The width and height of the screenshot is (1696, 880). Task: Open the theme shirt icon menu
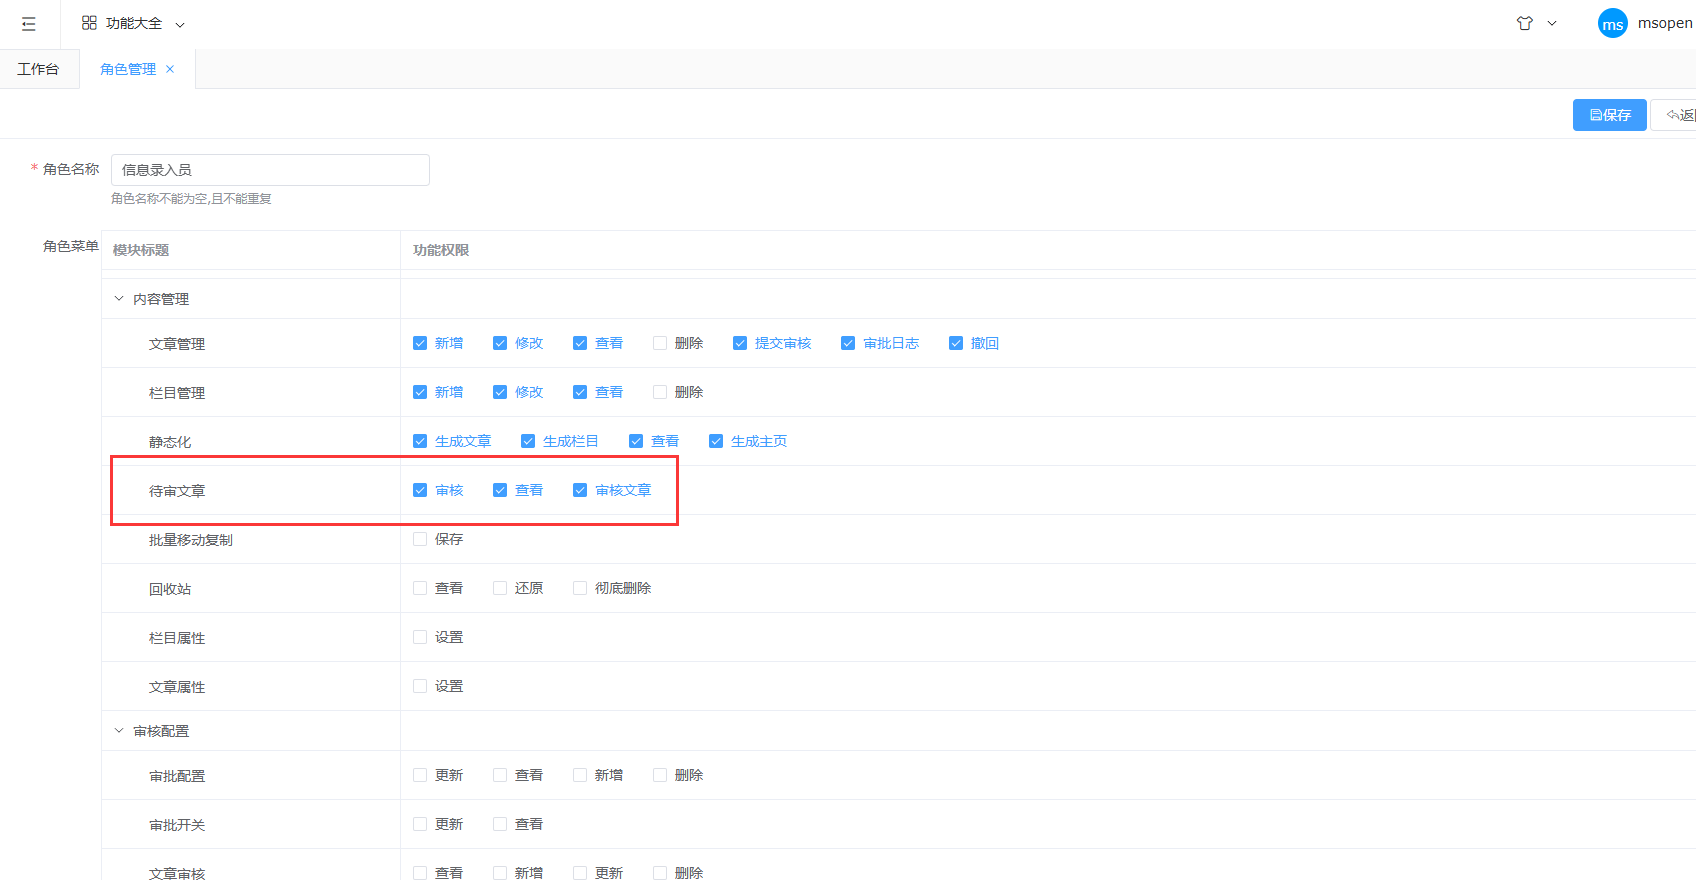(1525, 23)
